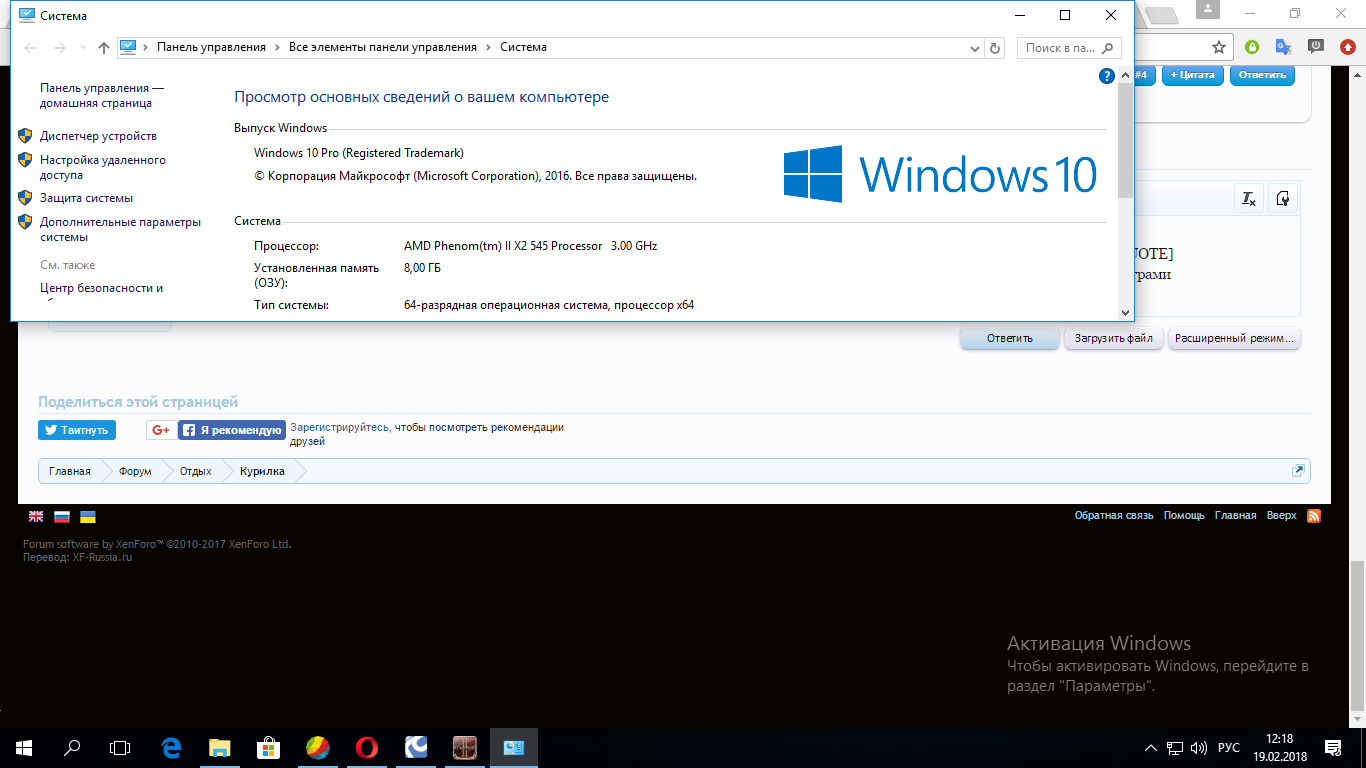Viewport: 1366px width, 768px height.
Task: Open the RSS feed icon in footer
Action: click(x=1314, y=516)
